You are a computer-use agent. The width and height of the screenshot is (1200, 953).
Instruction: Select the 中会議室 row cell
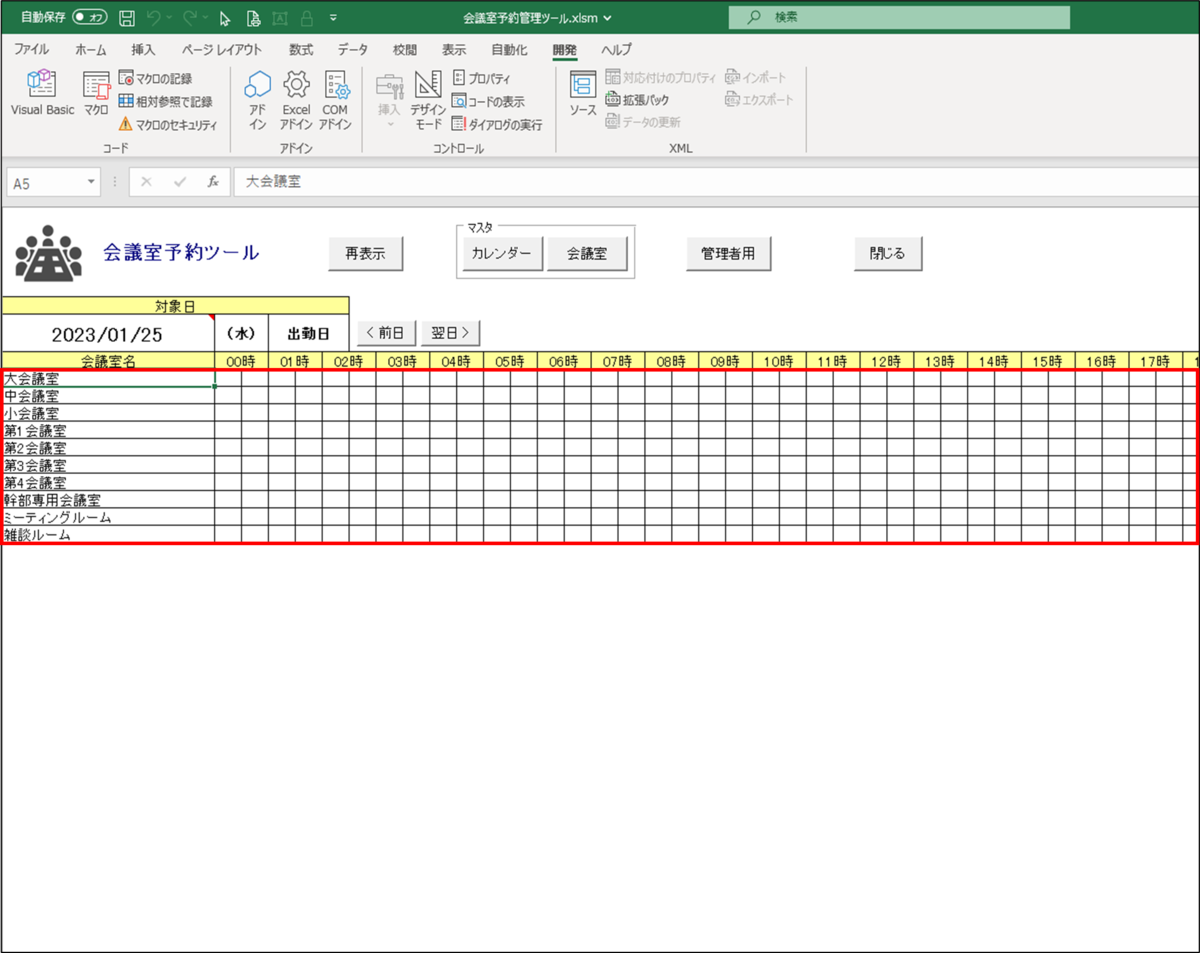[x=108, y=396]
